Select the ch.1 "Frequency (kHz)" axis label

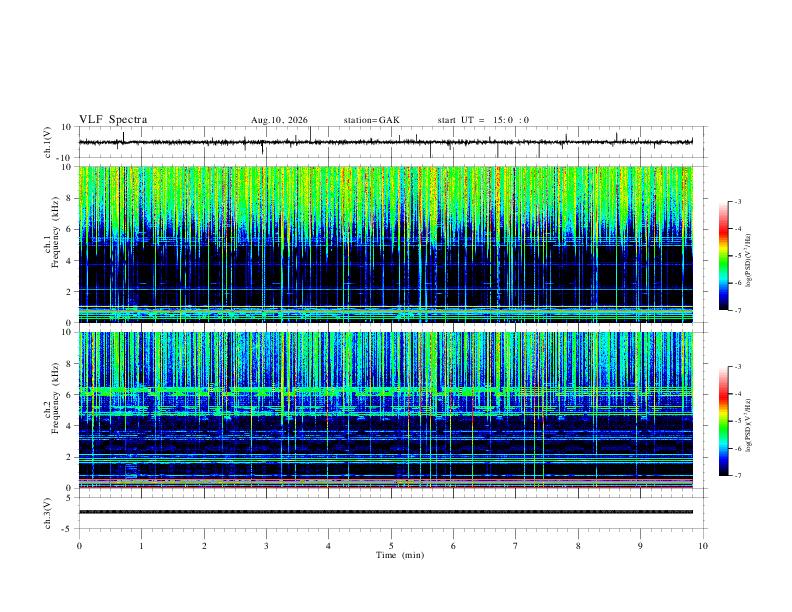[x=55, y=232]
